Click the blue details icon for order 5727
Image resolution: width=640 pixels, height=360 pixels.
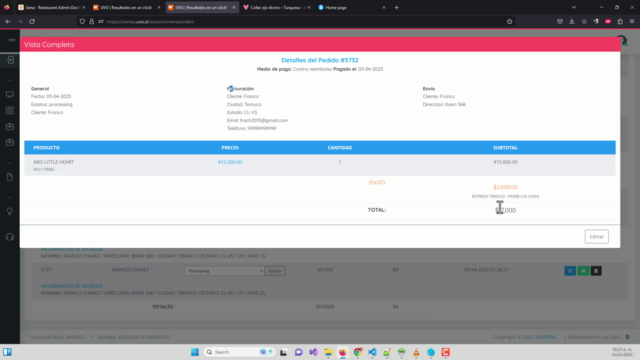tap(570, 271)
